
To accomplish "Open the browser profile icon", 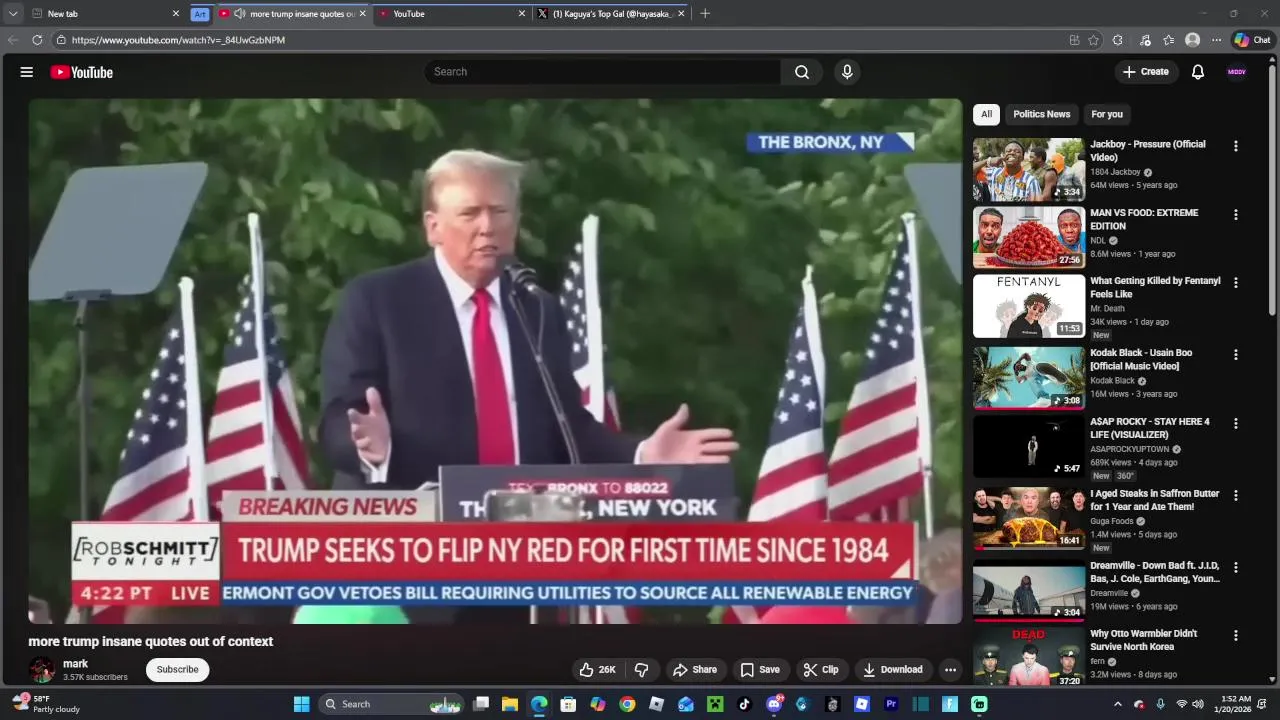I will click(1192, 40).
